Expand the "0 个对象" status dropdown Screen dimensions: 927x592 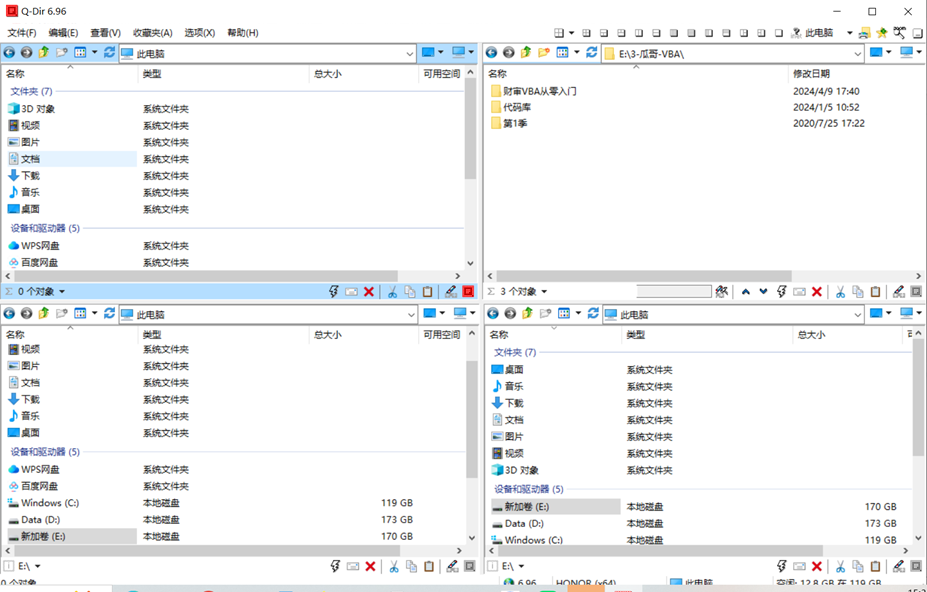click(x=61, y=292)
